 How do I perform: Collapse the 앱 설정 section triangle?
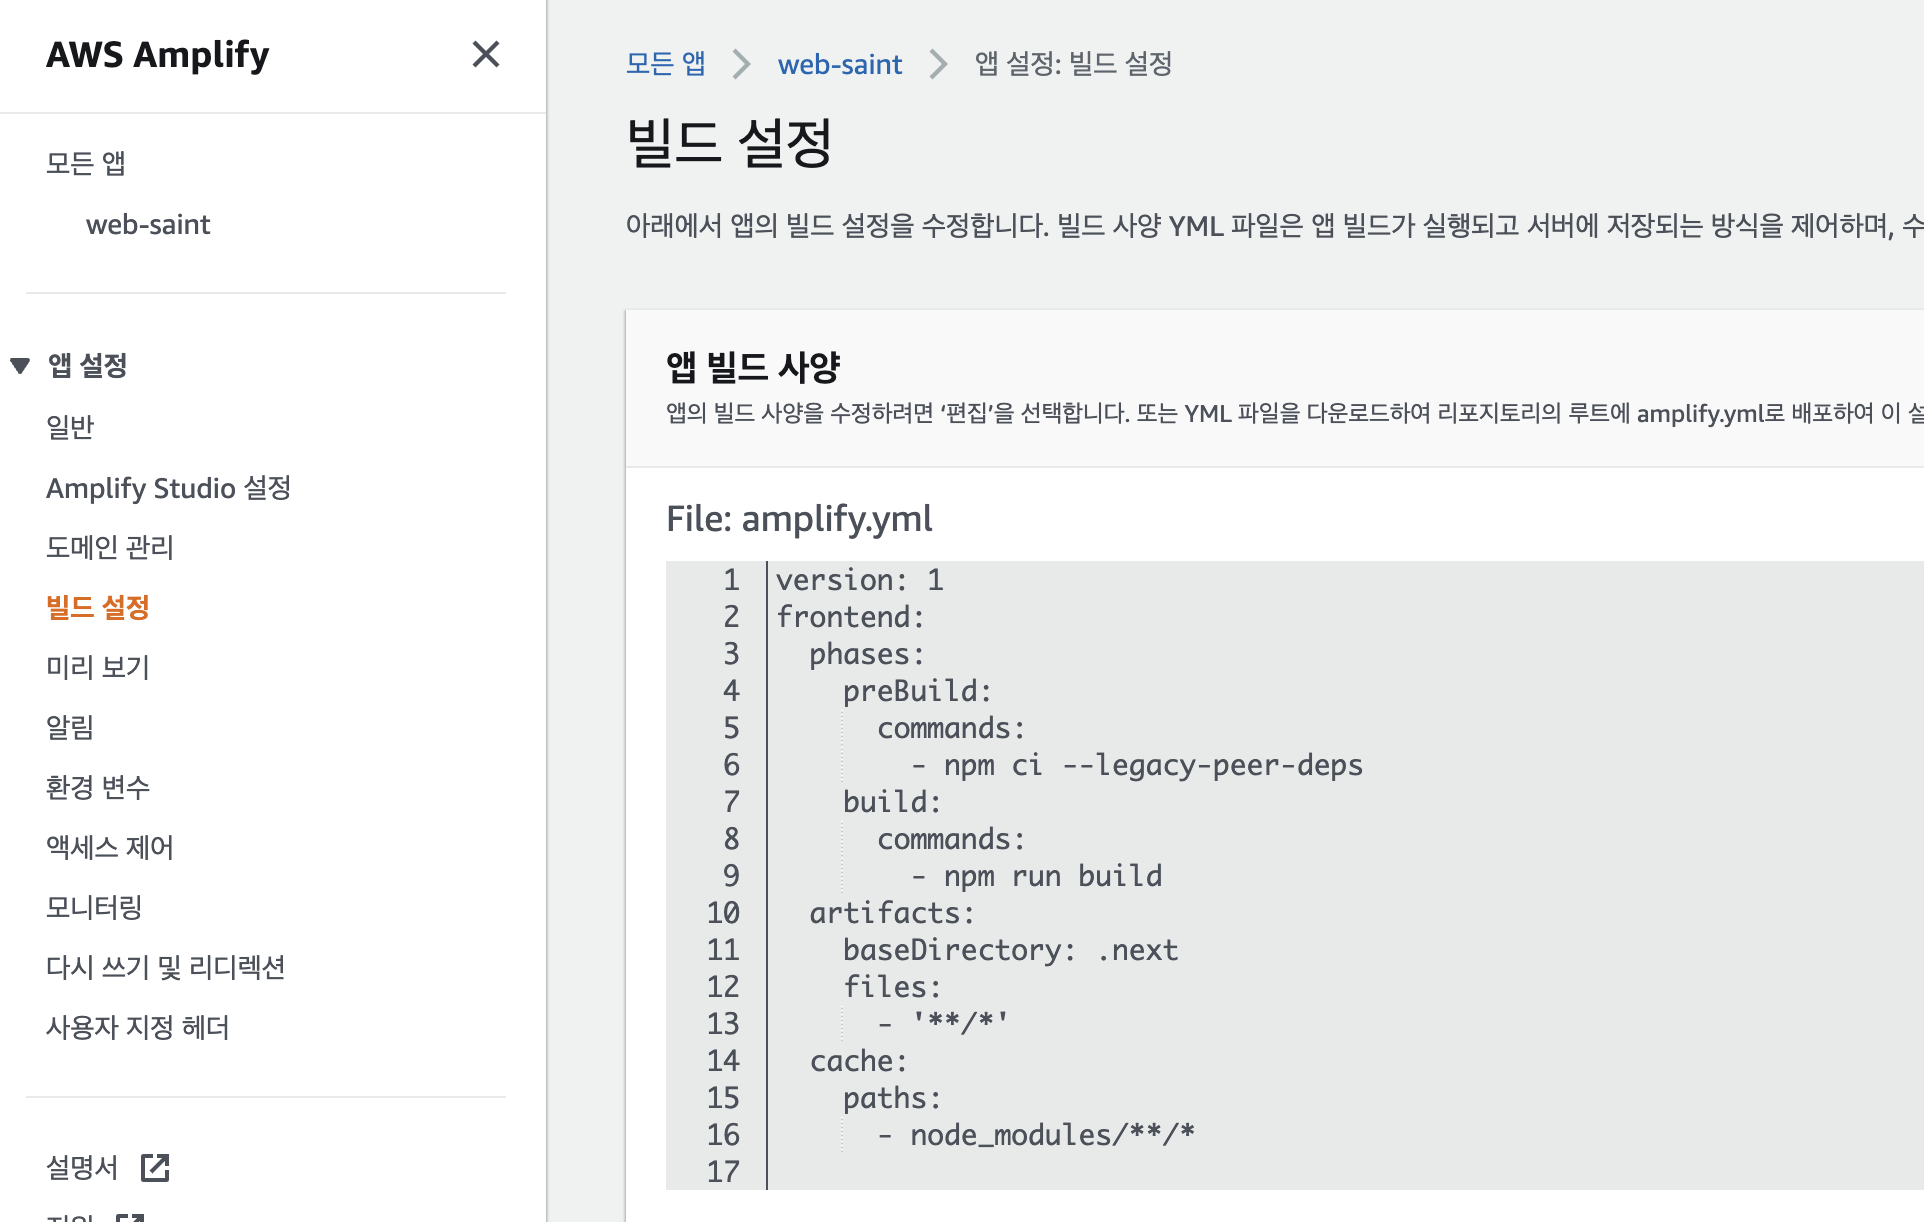pos(20,366)
